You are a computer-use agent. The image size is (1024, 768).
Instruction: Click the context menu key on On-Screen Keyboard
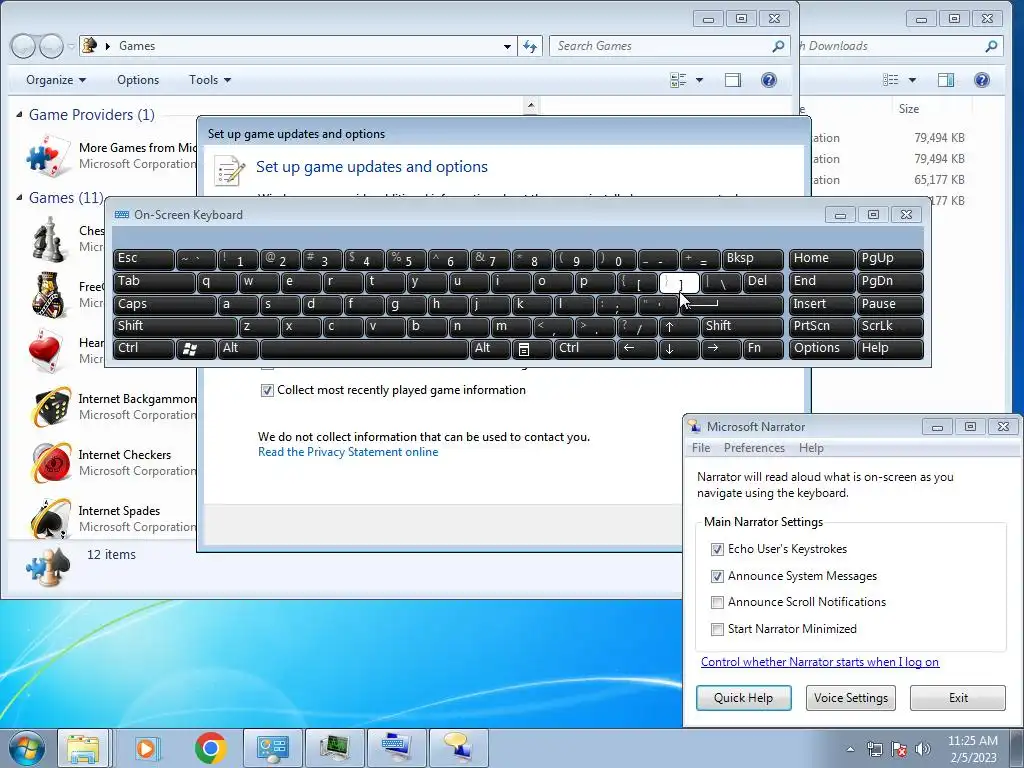532,349
